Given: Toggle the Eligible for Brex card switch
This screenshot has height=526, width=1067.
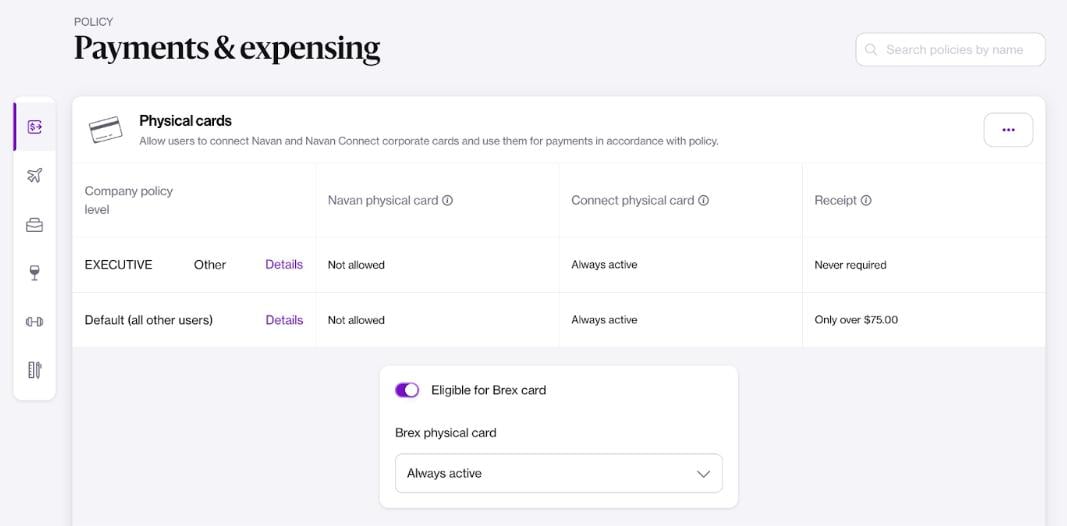Looking at the screenshot, I should 407,390.
